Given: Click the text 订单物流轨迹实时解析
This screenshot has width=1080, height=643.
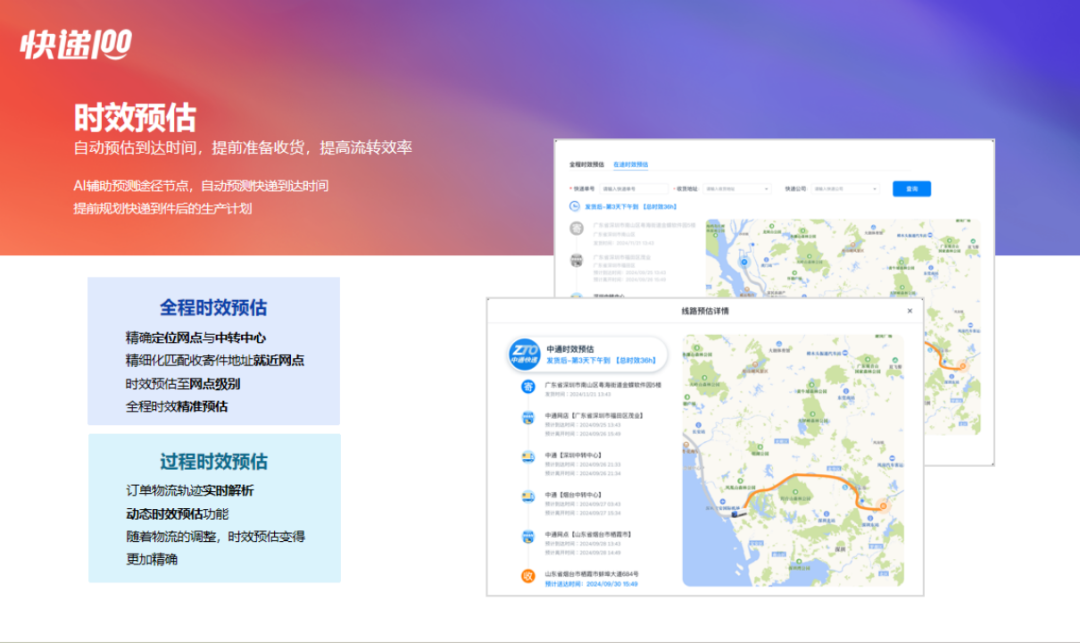Looking at the screenshot, I should 189,490.
